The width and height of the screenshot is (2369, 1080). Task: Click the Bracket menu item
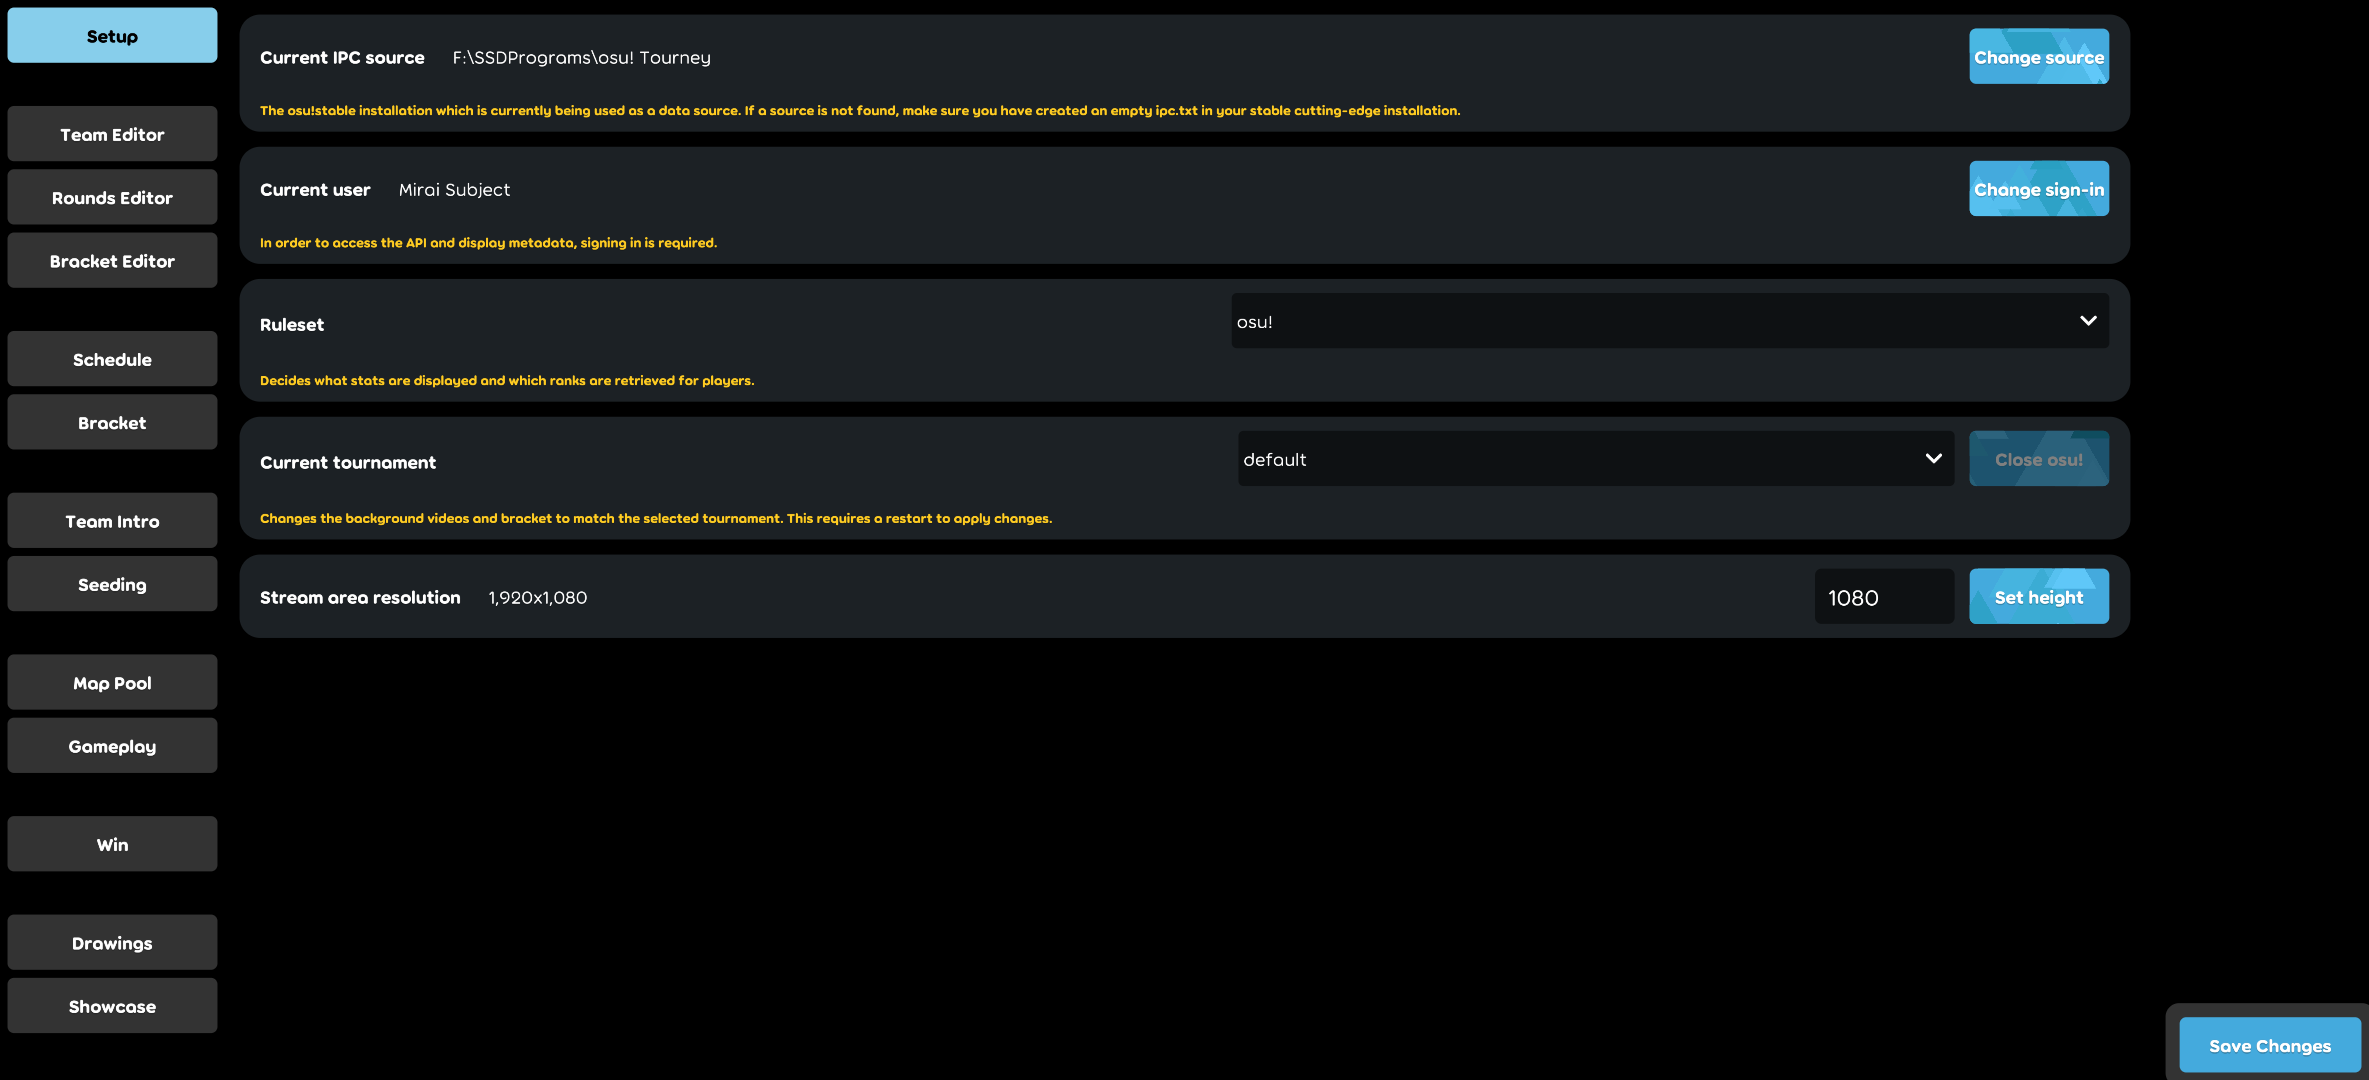(112, 421)
